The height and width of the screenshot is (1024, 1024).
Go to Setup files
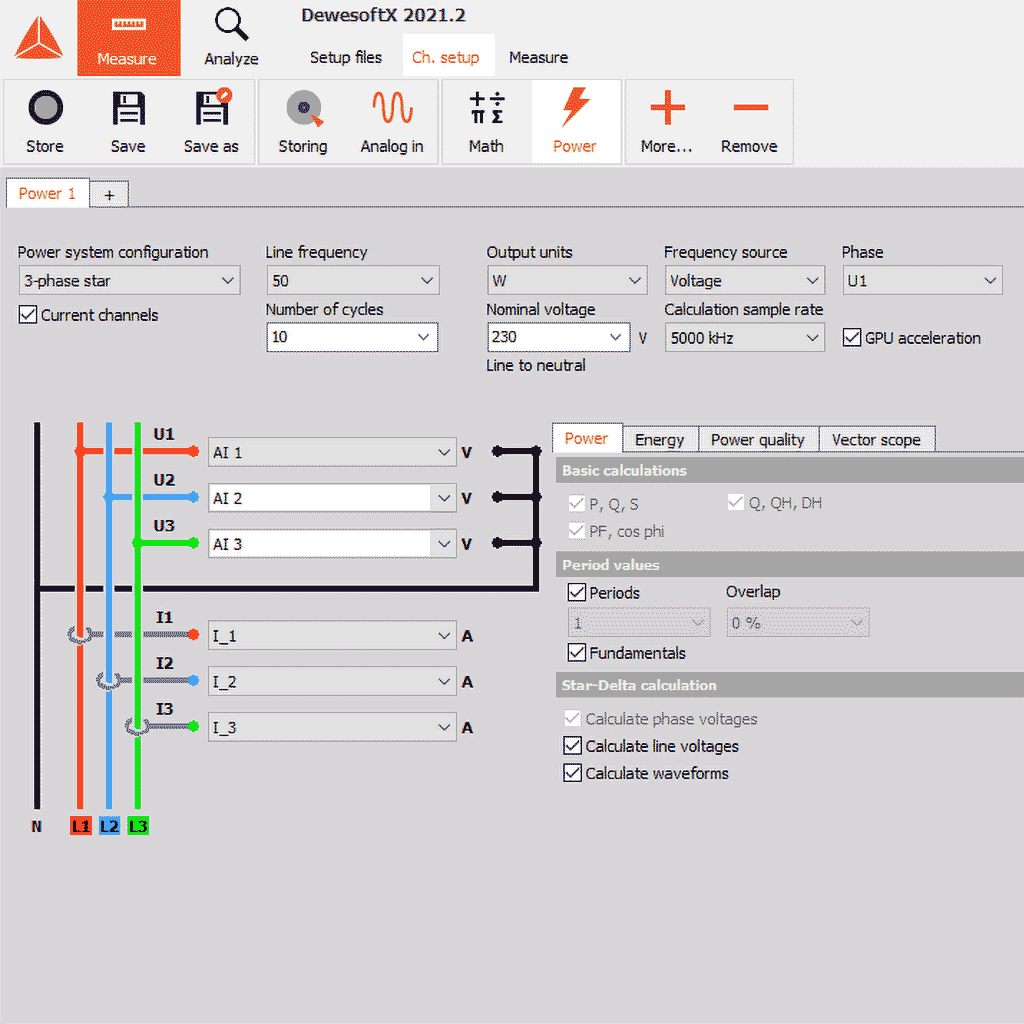[x=346, y=57]
